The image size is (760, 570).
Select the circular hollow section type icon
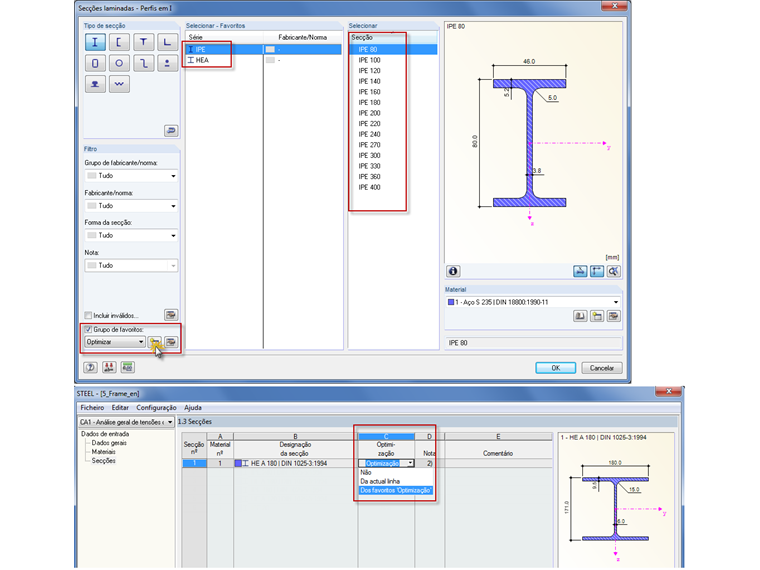pyautogui.click(x=119, y=63)
